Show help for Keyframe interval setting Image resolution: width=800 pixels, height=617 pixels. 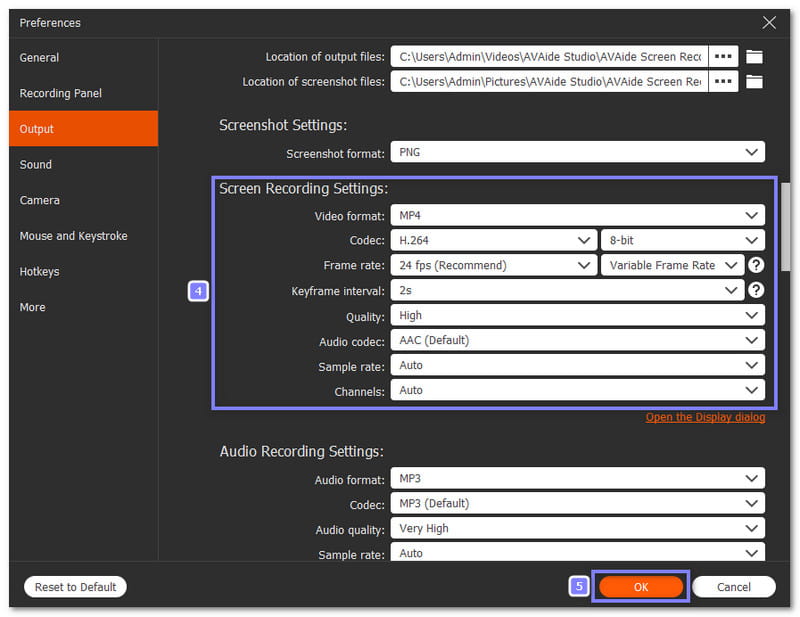point(756,290)
